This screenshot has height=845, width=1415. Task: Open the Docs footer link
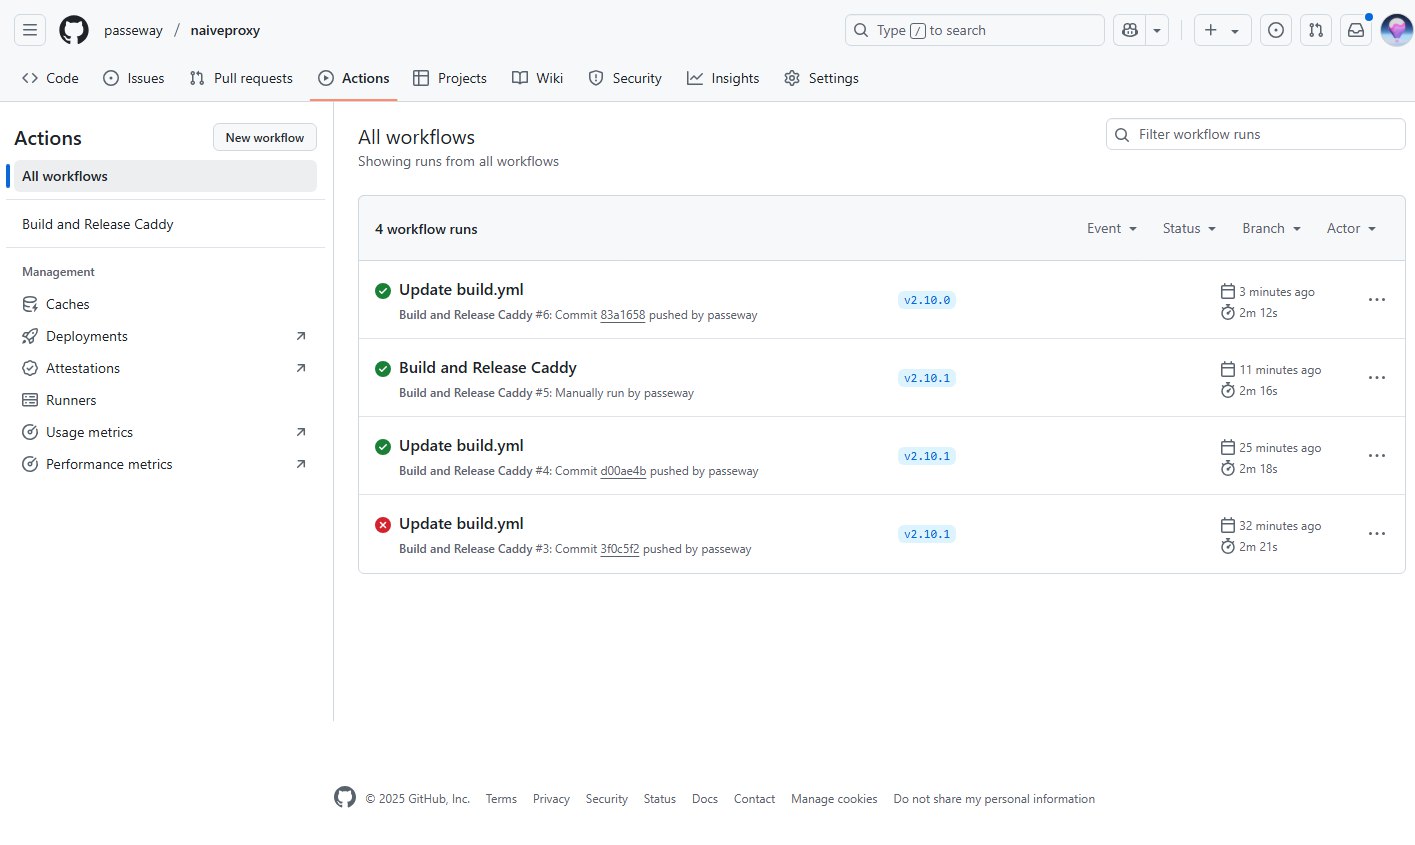click(705, 799)
